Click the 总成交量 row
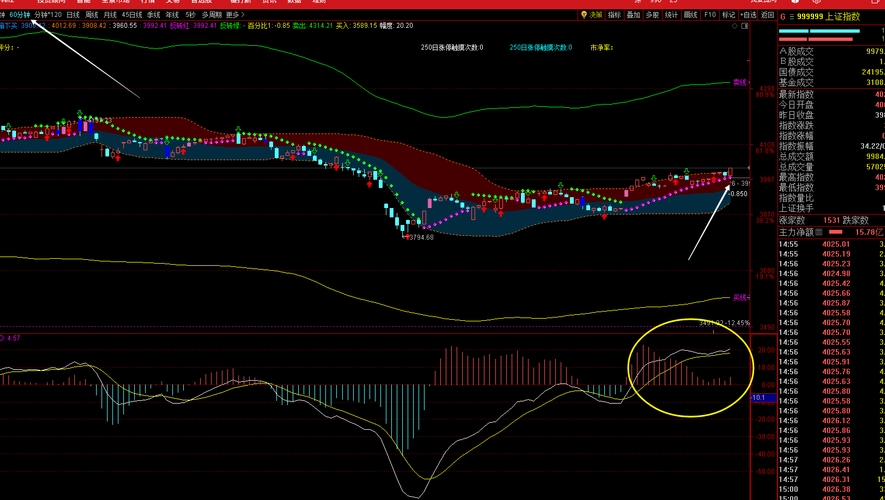Screen dimensions: 885x500 pos(831,167)
